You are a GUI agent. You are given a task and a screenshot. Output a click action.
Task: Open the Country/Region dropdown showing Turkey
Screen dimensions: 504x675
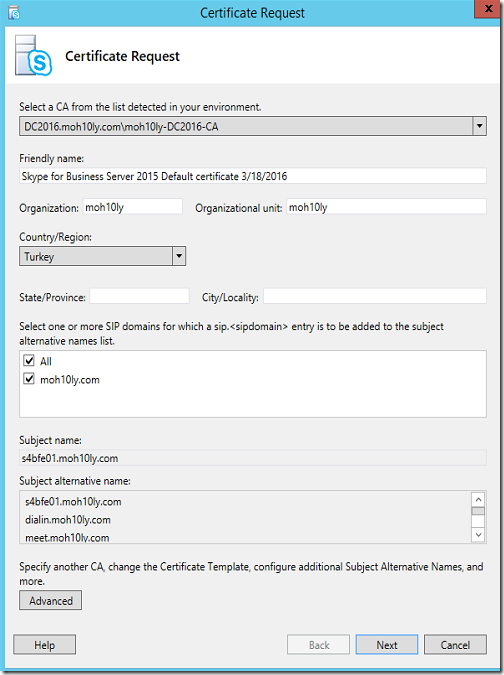pos(102,257)
